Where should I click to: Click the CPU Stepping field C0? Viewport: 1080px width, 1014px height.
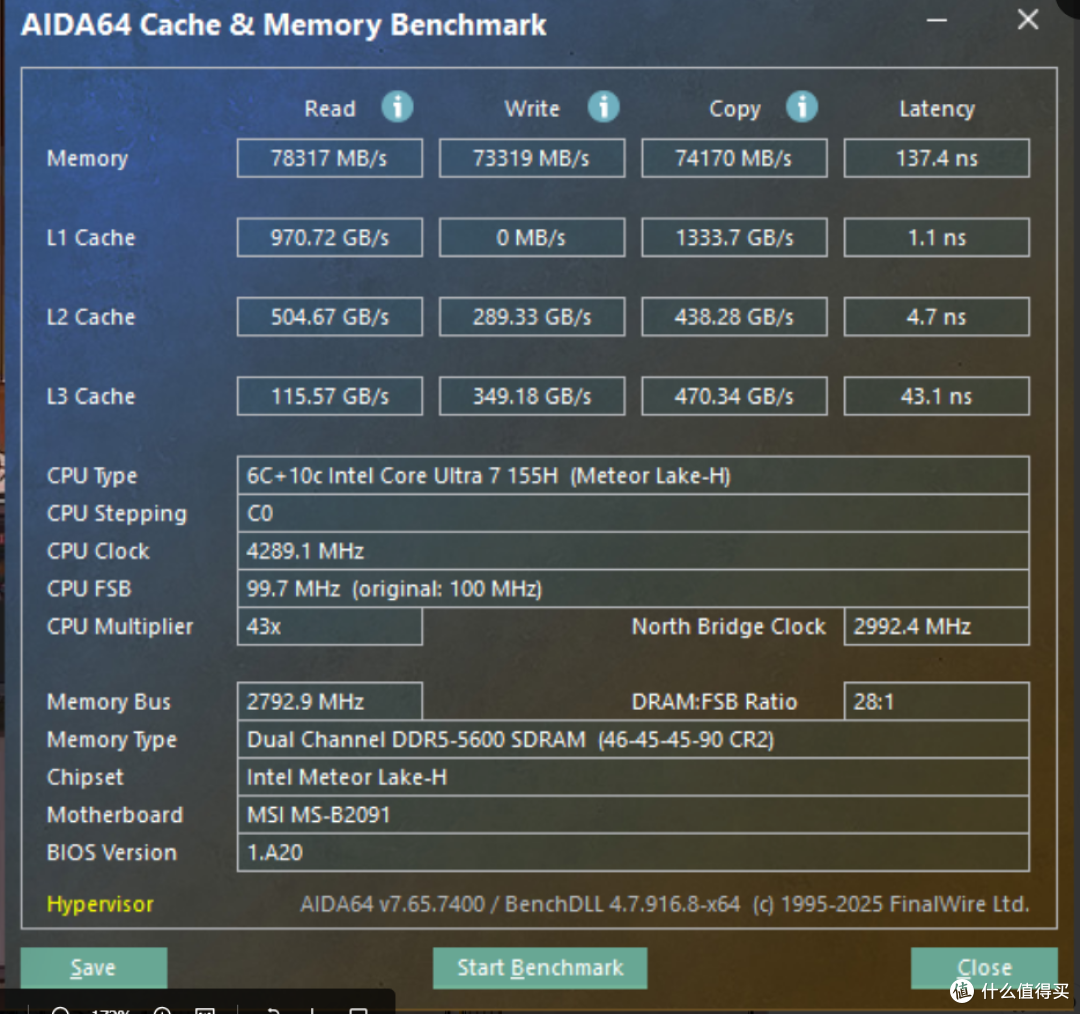tap(633, 513)
